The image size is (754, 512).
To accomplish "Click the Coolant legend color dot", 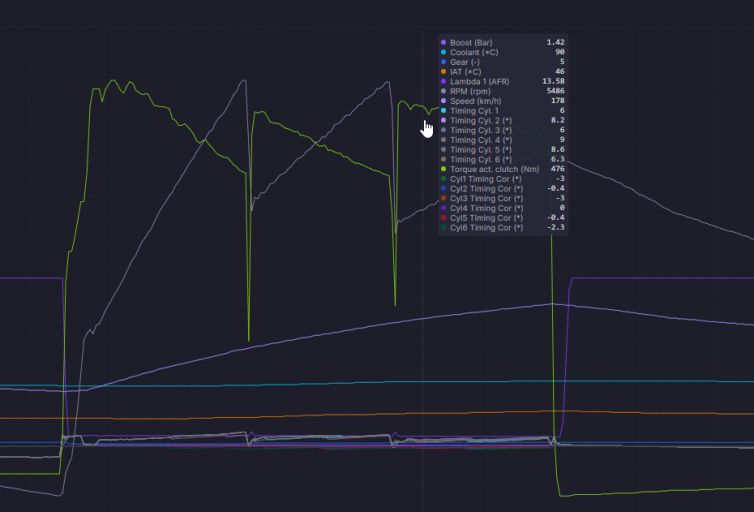I will 443,52.
